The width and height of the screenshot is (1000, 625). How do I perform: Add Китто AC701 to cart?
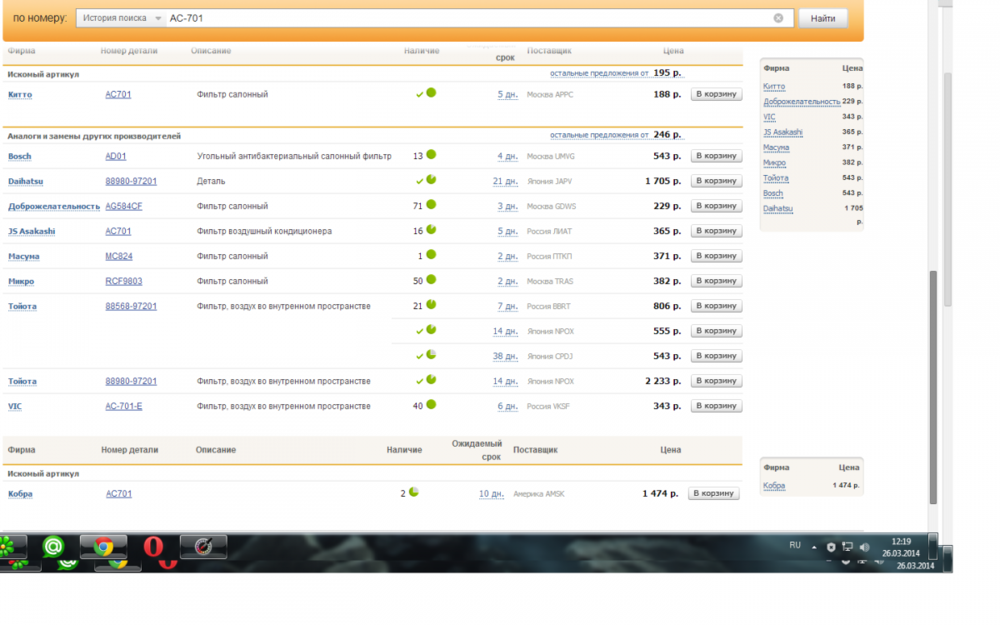716,94
